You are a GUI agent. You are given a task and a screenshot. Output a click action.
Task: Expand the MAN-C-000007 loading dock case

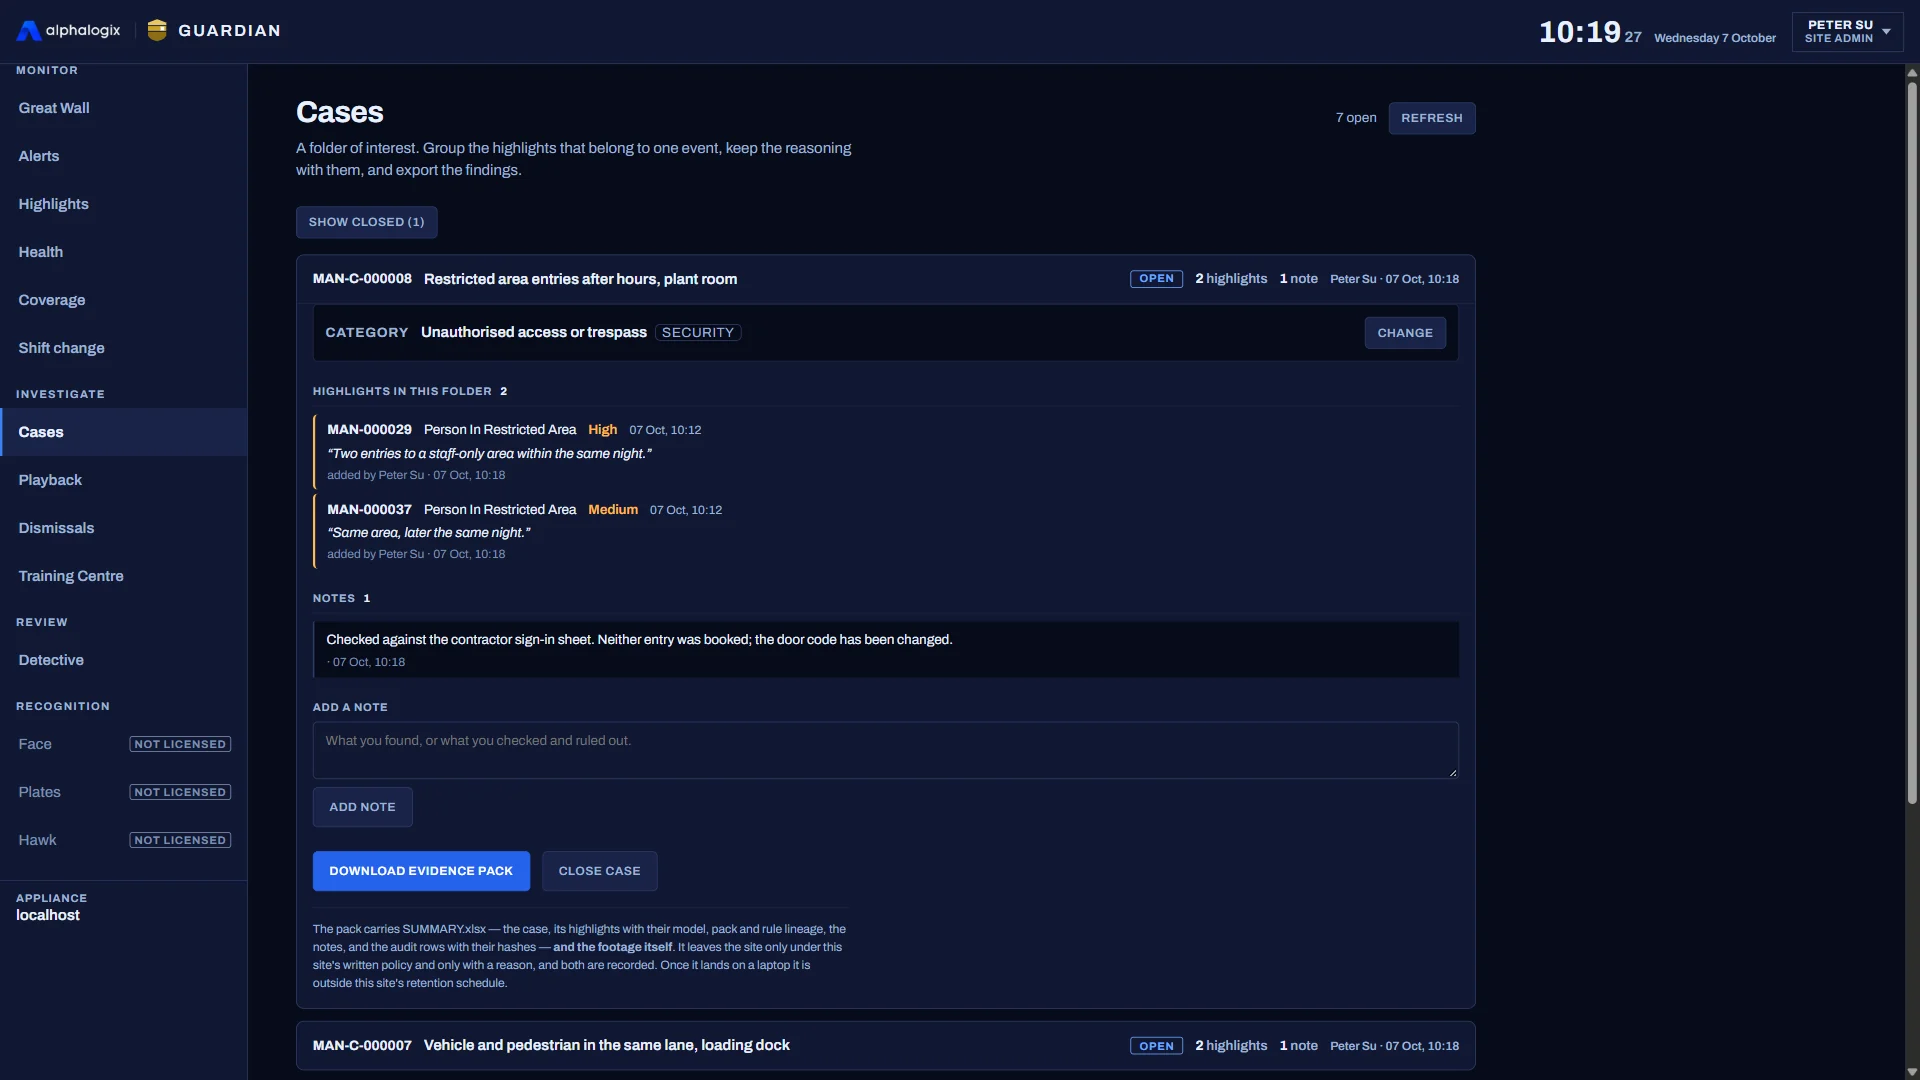(885, 1046)
